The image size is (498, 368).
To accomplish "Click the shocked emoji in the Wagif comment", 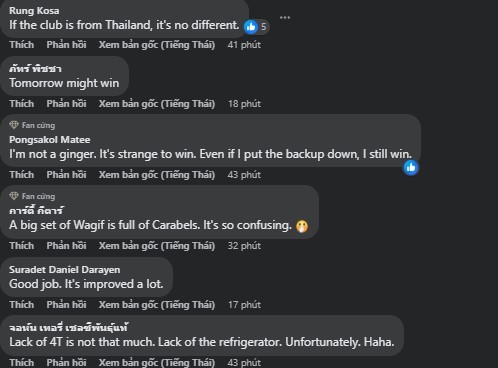I will click(302, 226).
